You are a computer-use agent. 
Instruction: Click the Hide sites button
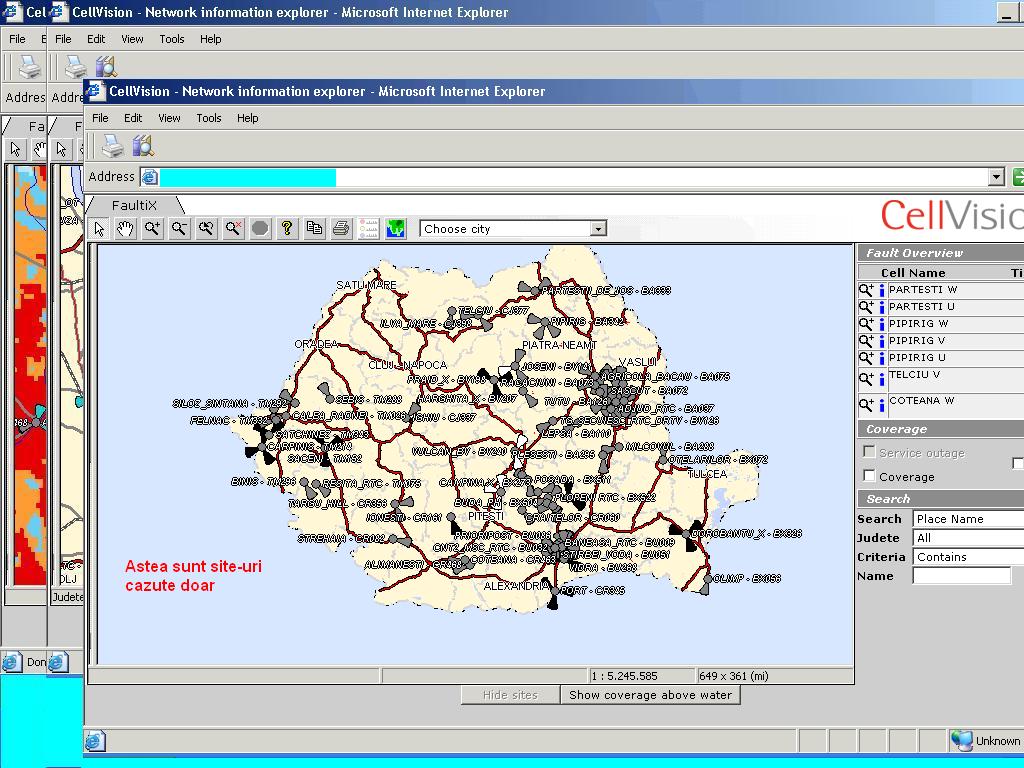pyautogui.click(x=510, y=695)
